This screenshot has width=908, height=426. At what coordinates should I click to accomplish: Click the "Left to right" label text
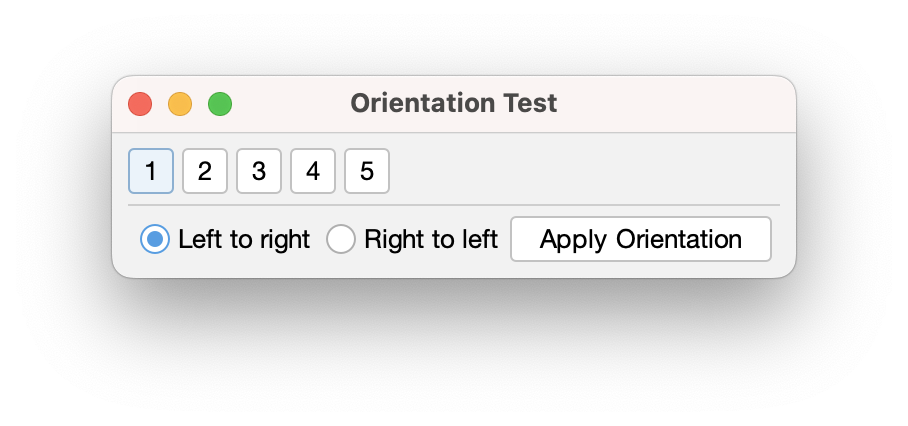pos(244,240)
